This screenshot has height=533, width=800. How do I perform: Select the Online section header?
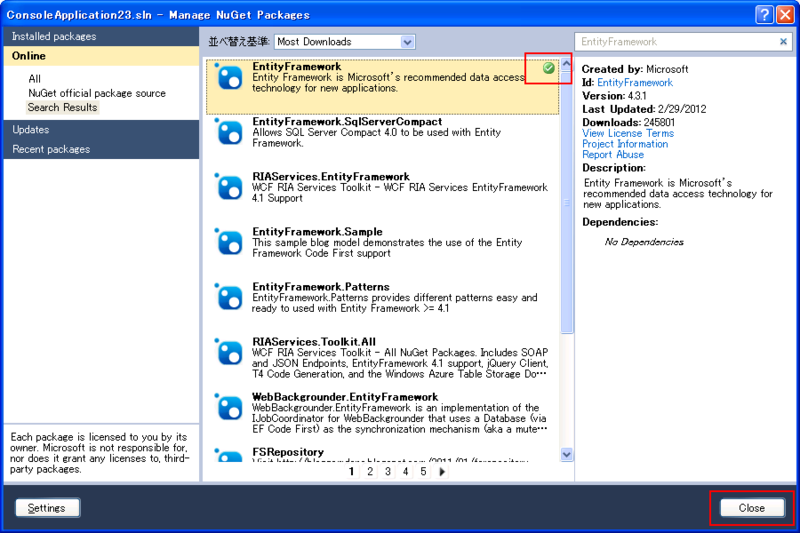102,56
